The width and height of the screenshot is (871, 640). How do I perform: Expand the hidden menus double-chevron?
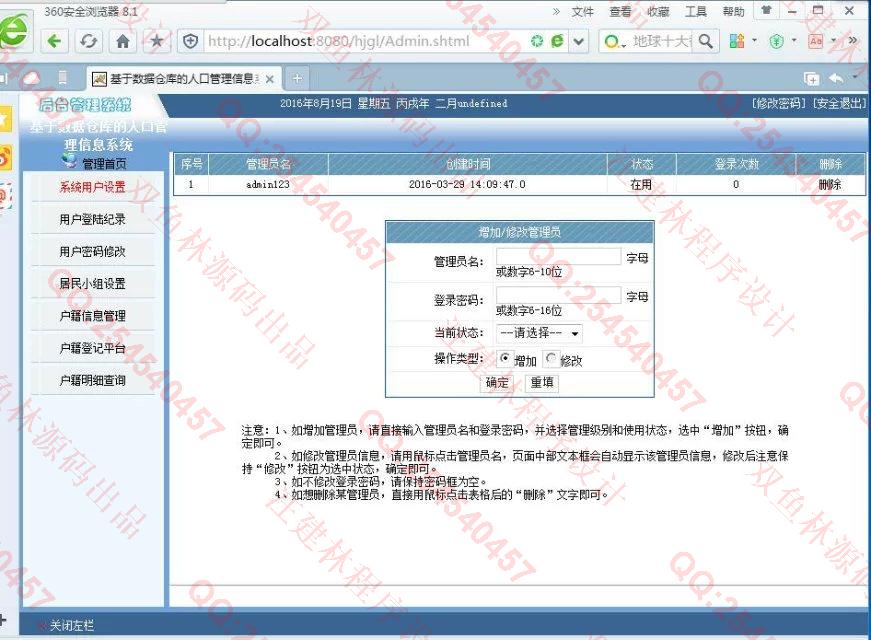click(556, 11)
